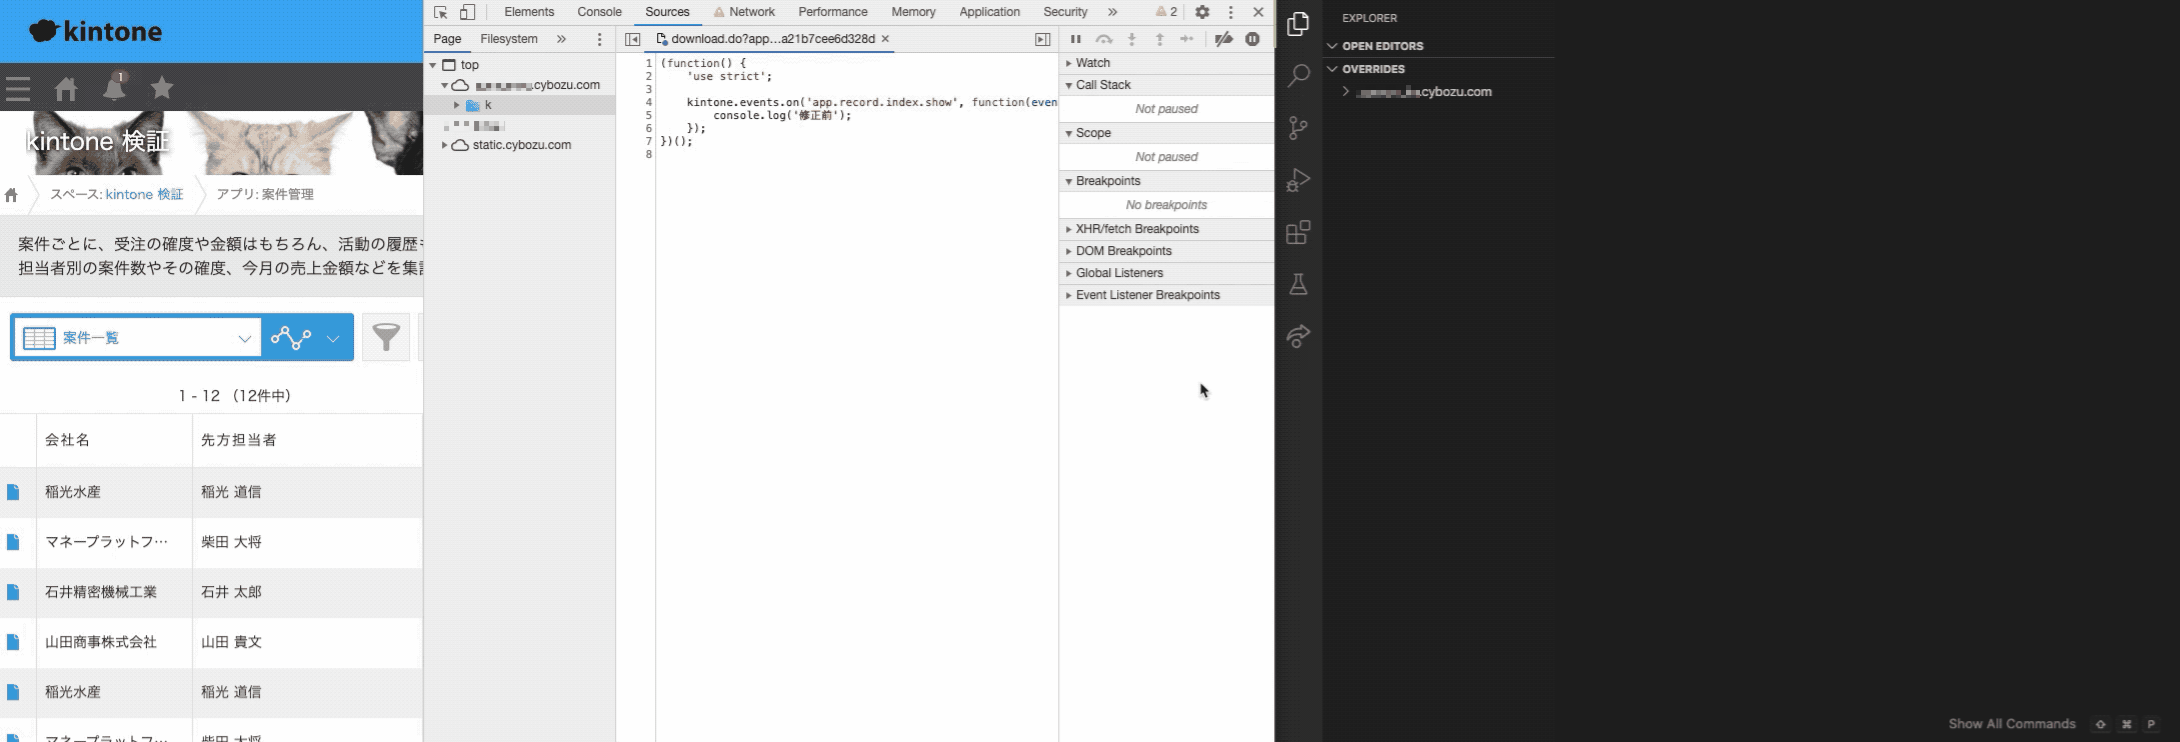The width and height of the screenshot is (2180, 742).
Task: Open the Source Control view icon
Action: point(1298,128)
